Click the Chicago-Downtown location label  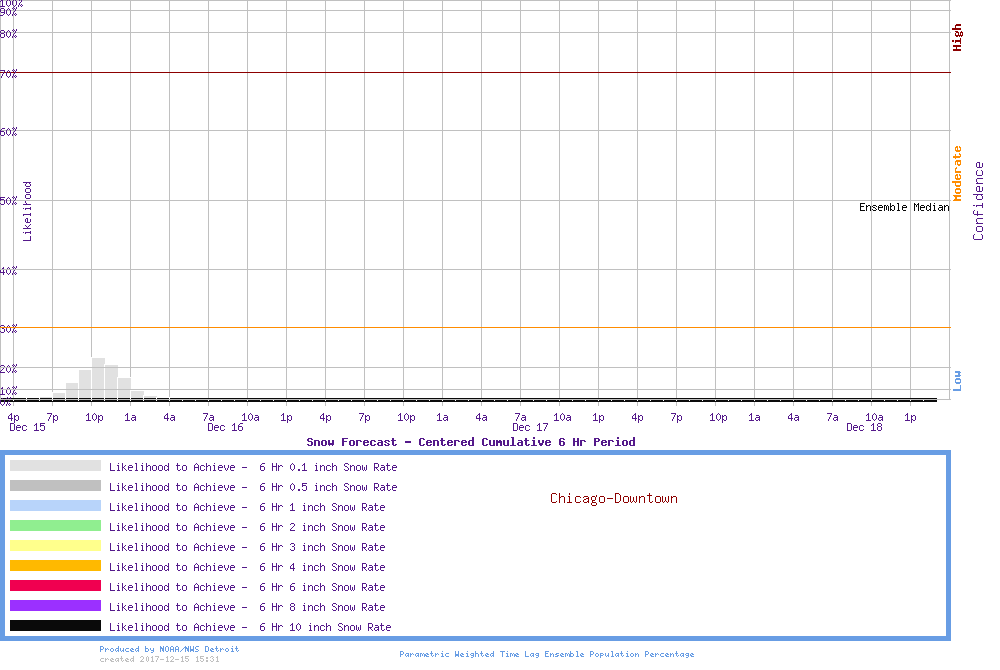pos(613,498)
